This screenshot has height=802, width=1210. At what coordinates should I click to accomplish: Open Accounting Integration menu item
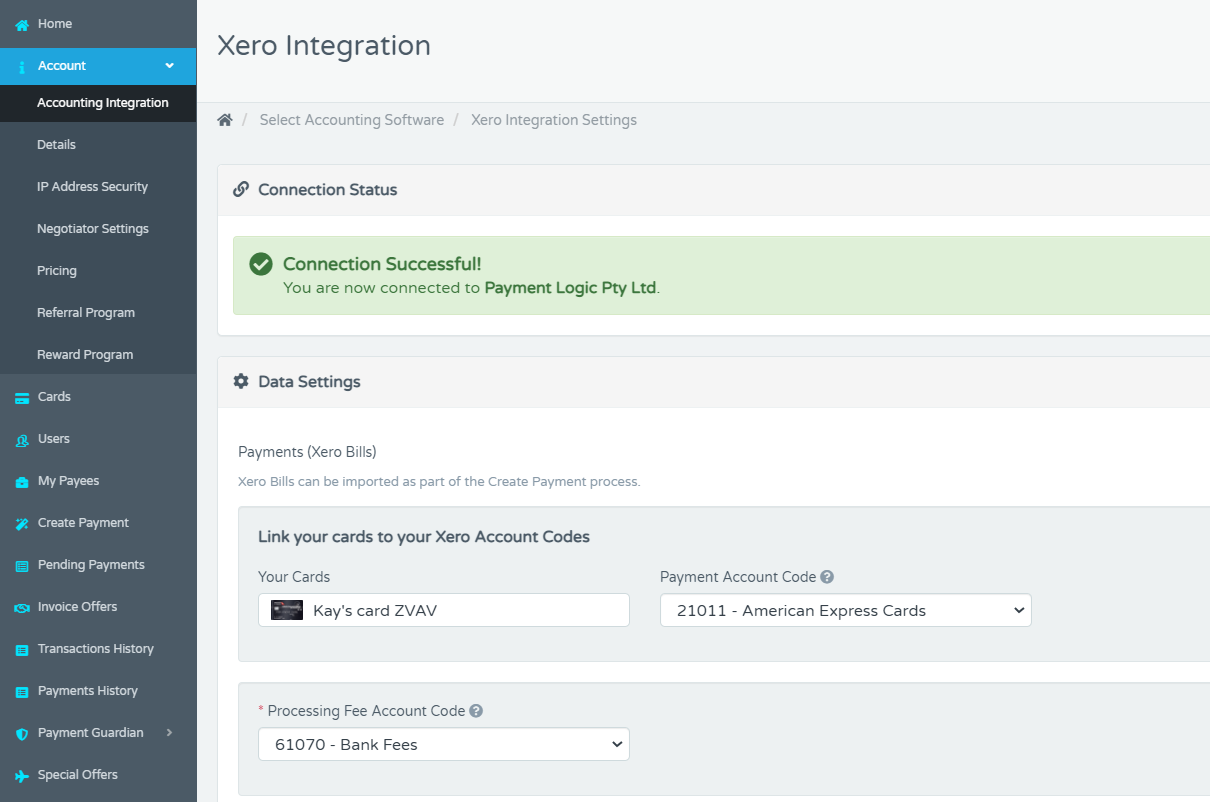point(98,103)
